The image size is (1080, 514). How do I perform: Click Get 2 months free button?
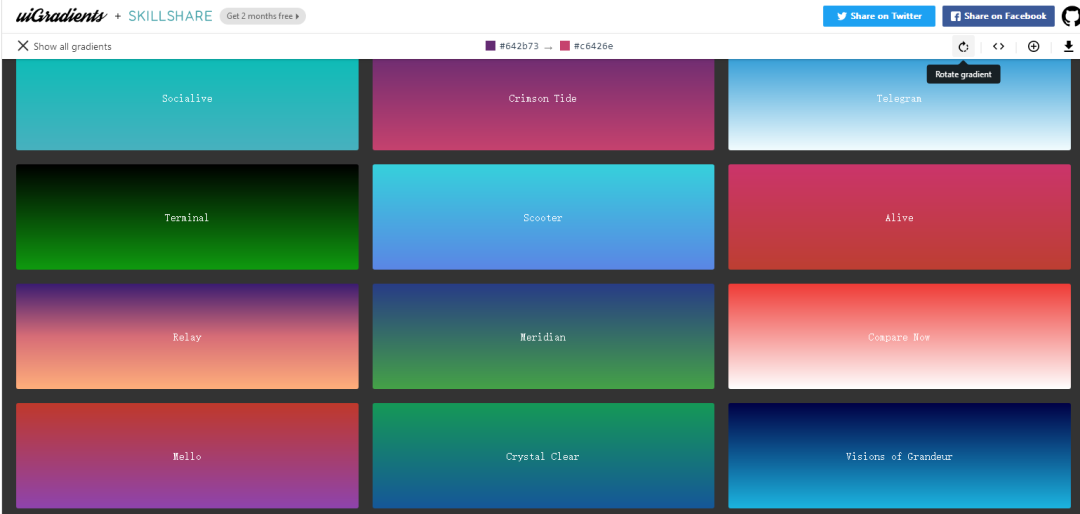pyautogui.click(x=262, y=16)
